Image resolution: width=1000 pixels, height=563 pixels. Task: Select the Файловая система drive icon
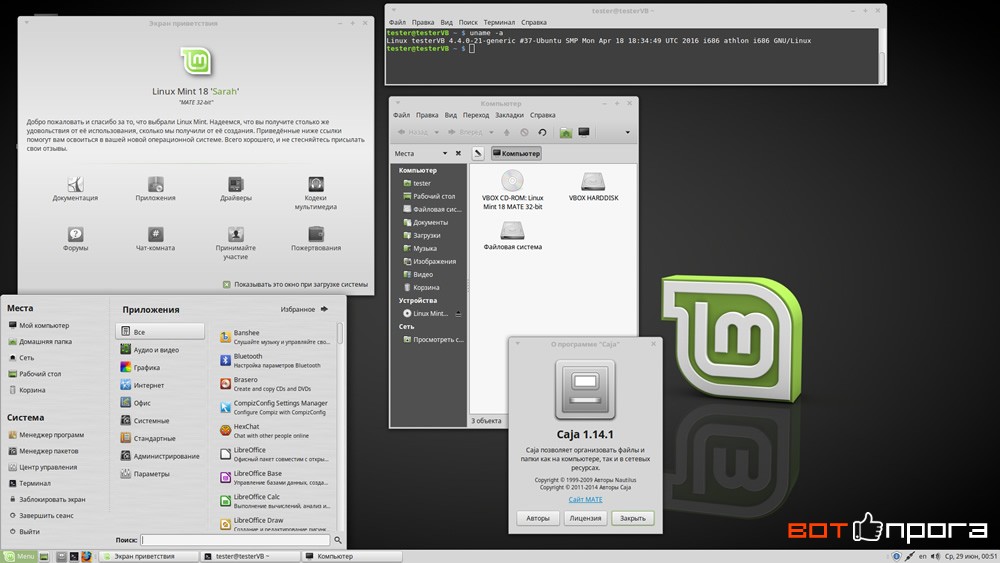point(512,230)
